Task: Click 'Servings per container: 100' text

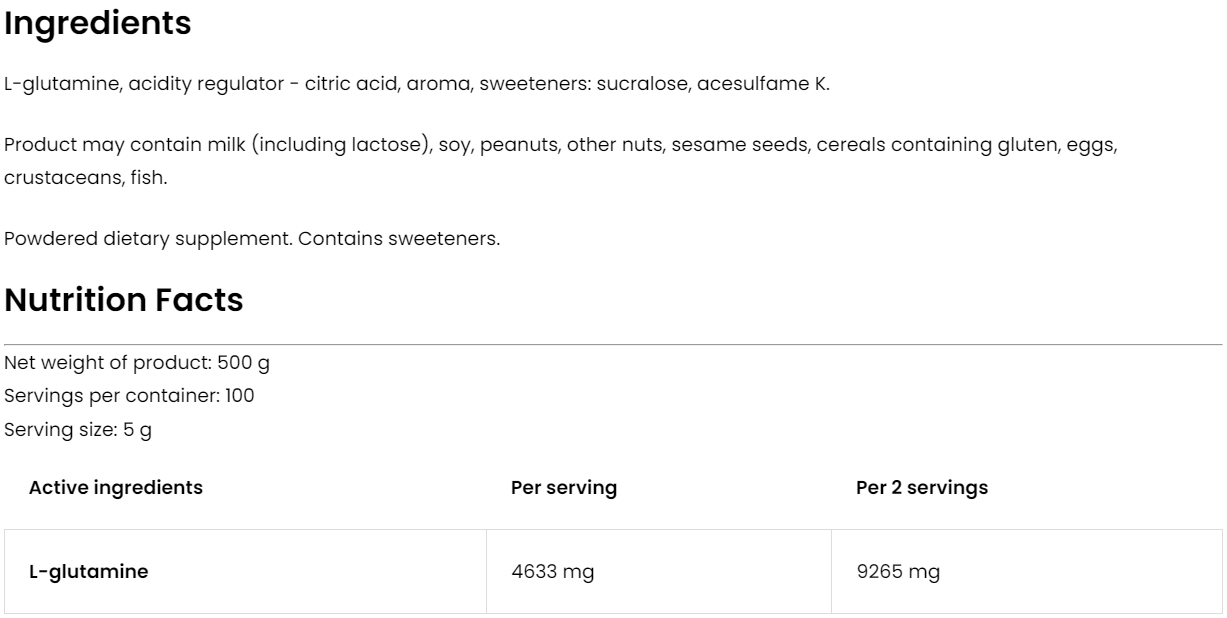Action: pyautogui.click(x=129, y=396)
